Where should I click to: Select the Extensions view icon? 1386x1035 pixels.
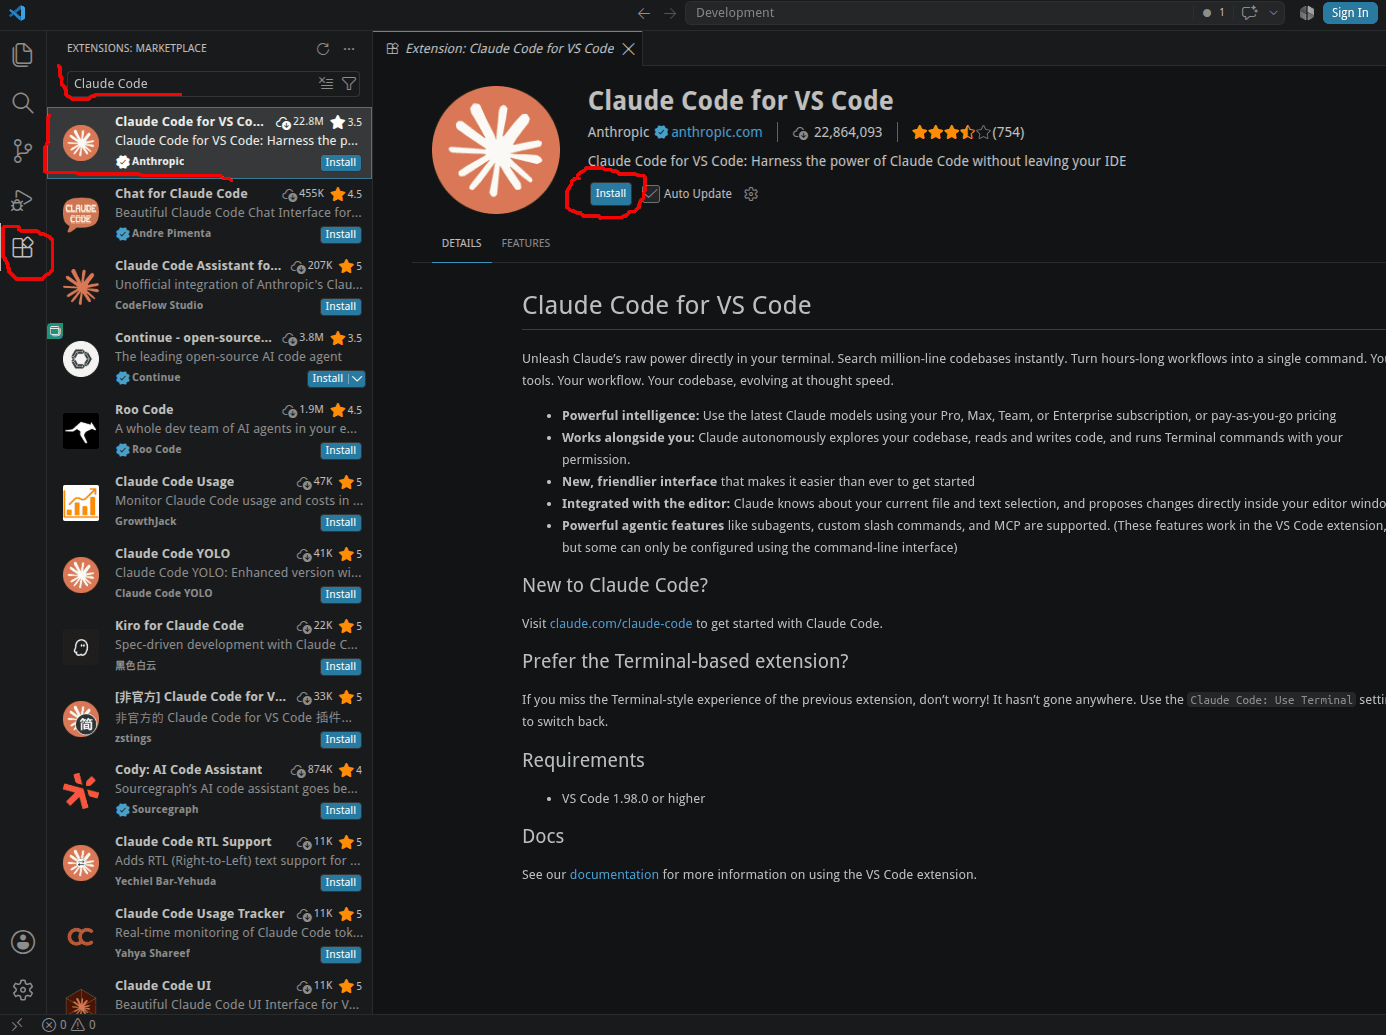point(23,247)
